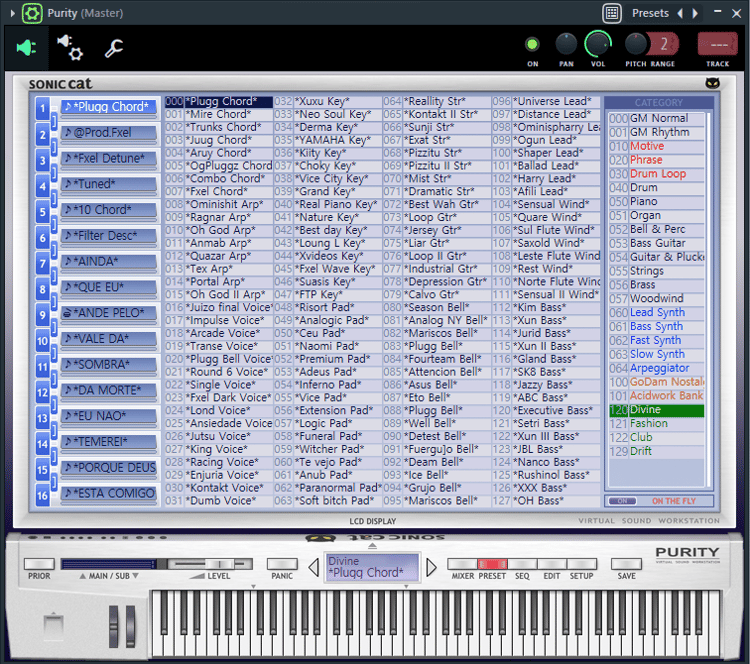The width and height of the screenshot is (750, 664).
Task: Select the Acidwork Bank category
Action: click(656, 396)
